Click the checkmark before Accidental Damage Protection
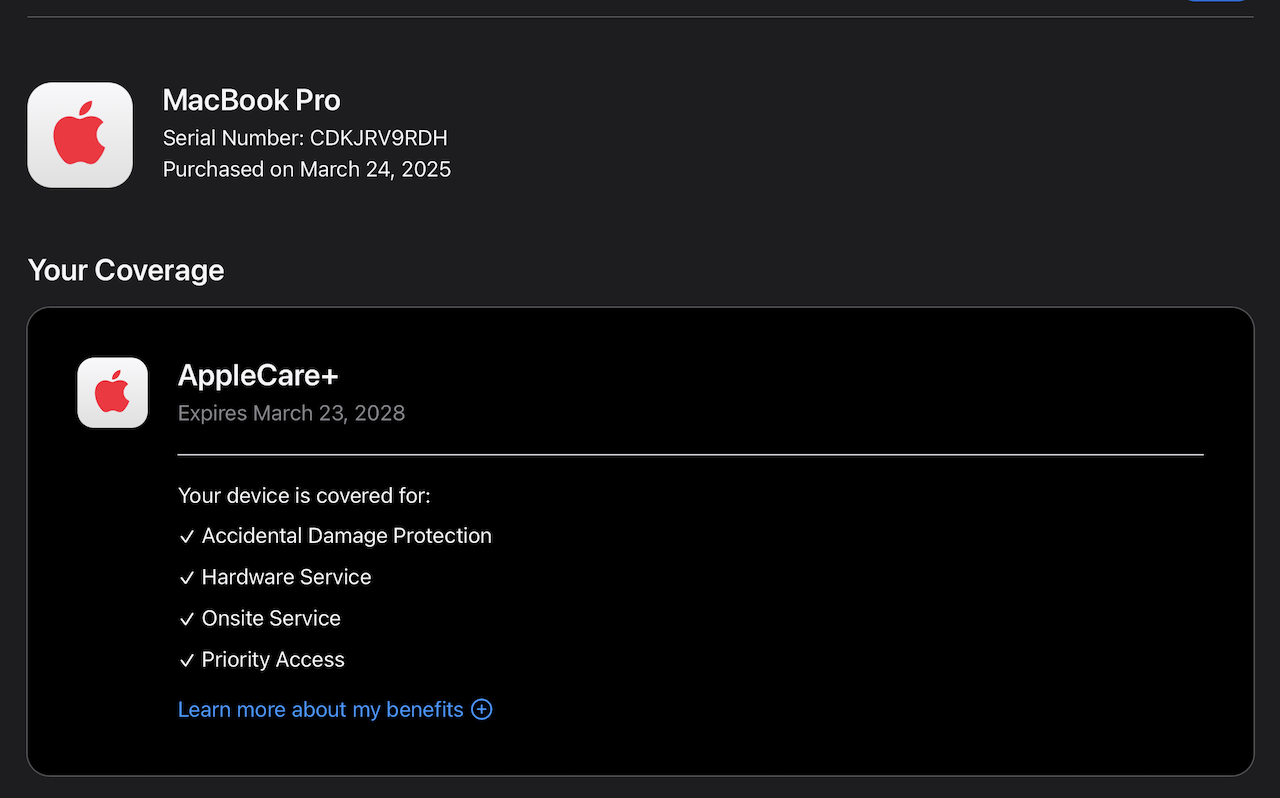The height and width of the screenshot is (798, 1280). tap(186, 537)
